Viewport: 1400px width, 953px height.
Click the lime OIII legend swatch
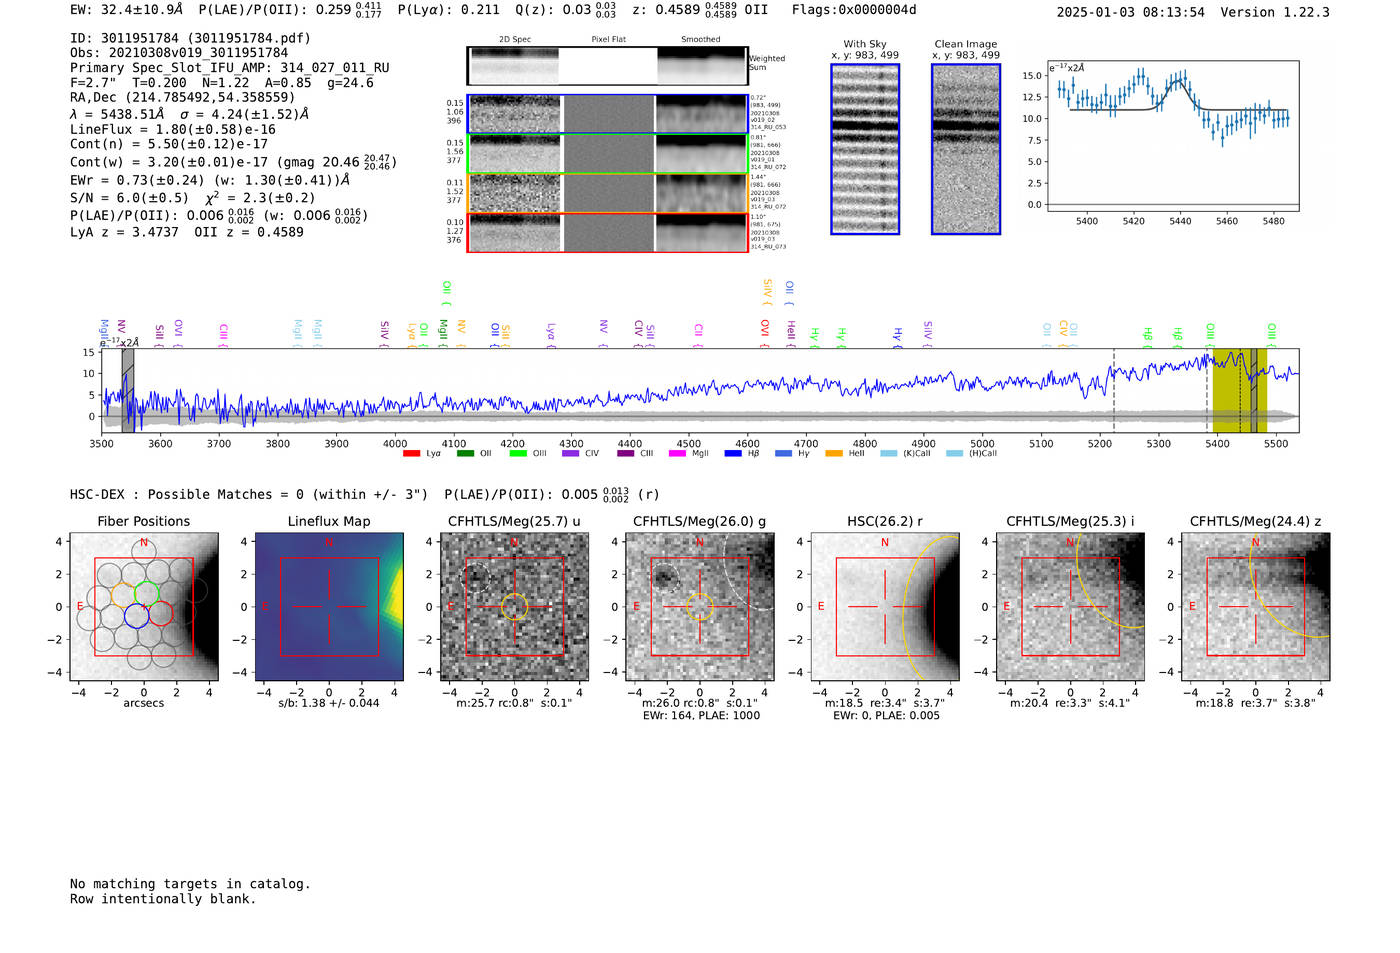518,454
